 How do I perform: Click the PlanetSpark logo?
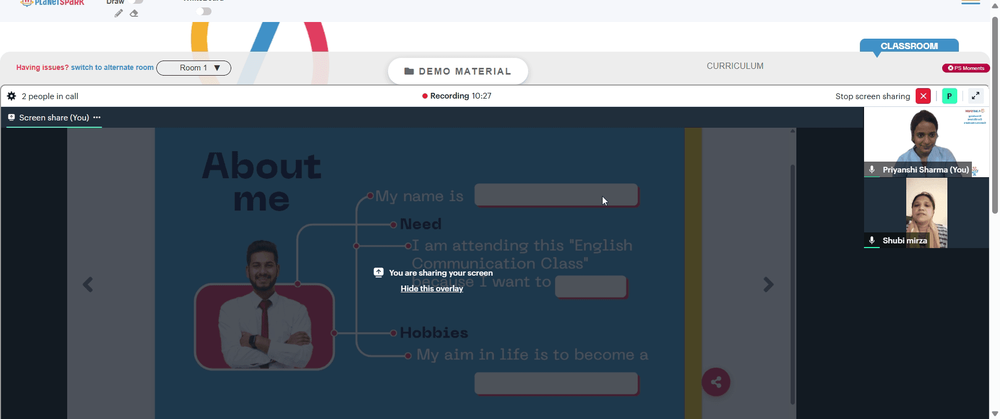[52, 3]
